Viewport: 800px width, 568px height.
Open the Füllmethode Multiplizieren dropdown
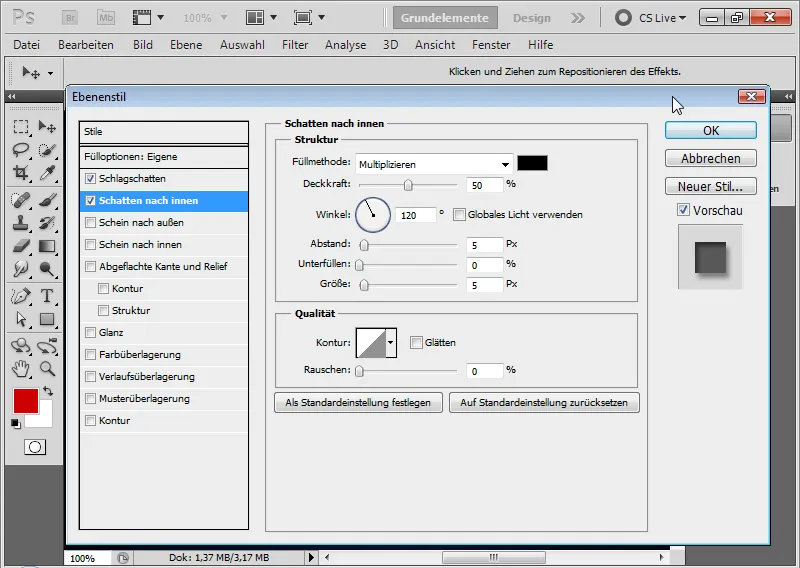pos(434,164)
